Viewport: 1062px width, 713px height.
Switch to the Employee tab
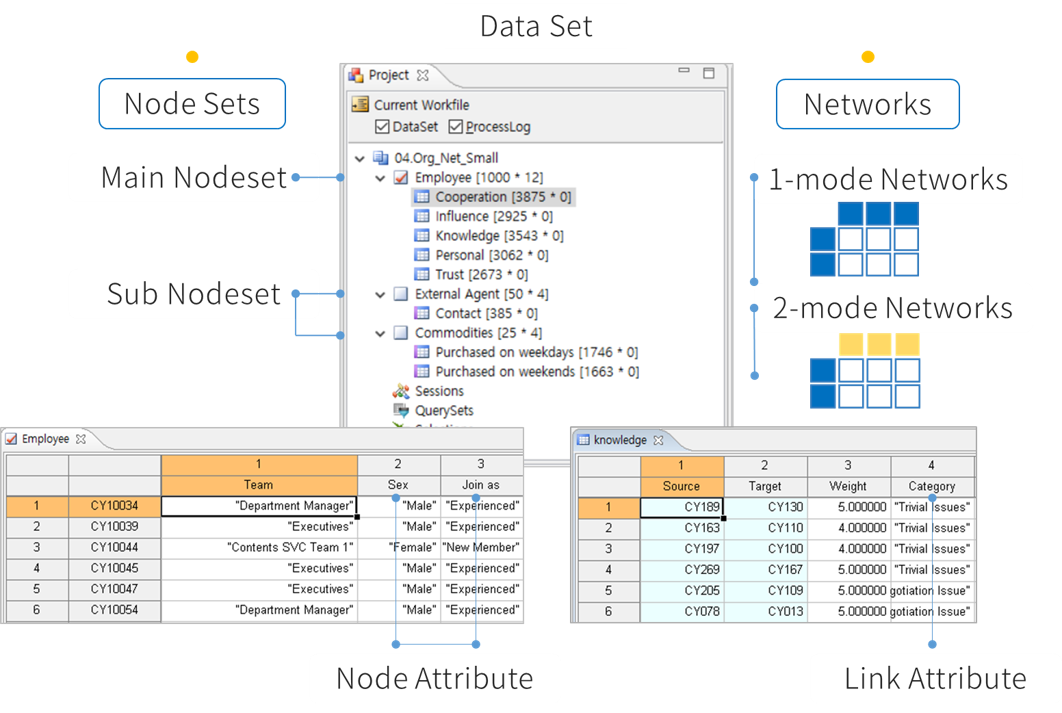tap(45, 439)
